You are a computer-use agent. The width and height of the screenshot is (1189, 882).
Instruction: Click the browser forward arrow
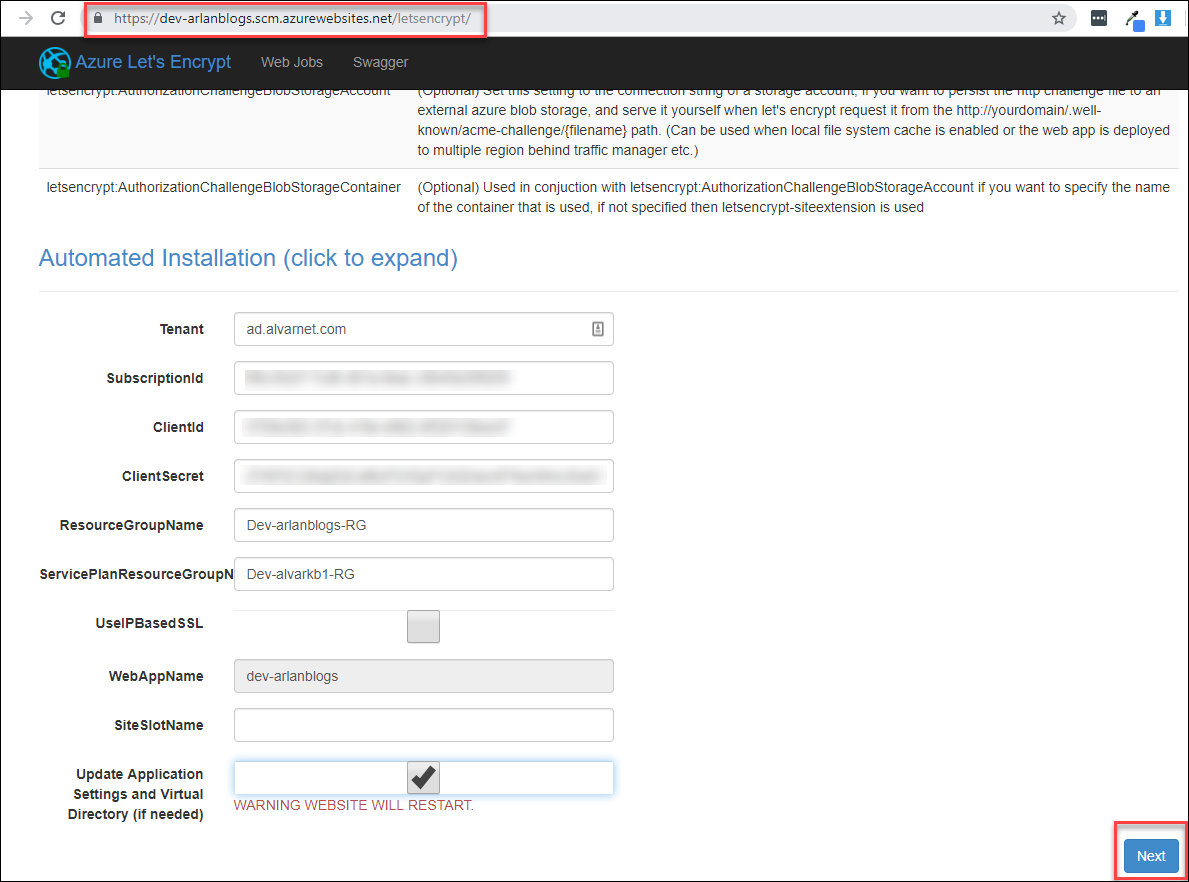click(26, 18)
